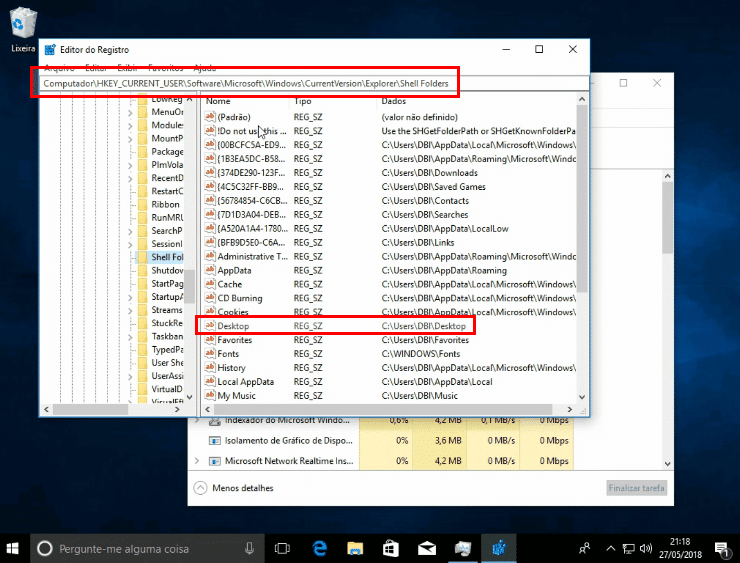
Task: Click the Ribbon folder icon in tree
Action: 143,204
